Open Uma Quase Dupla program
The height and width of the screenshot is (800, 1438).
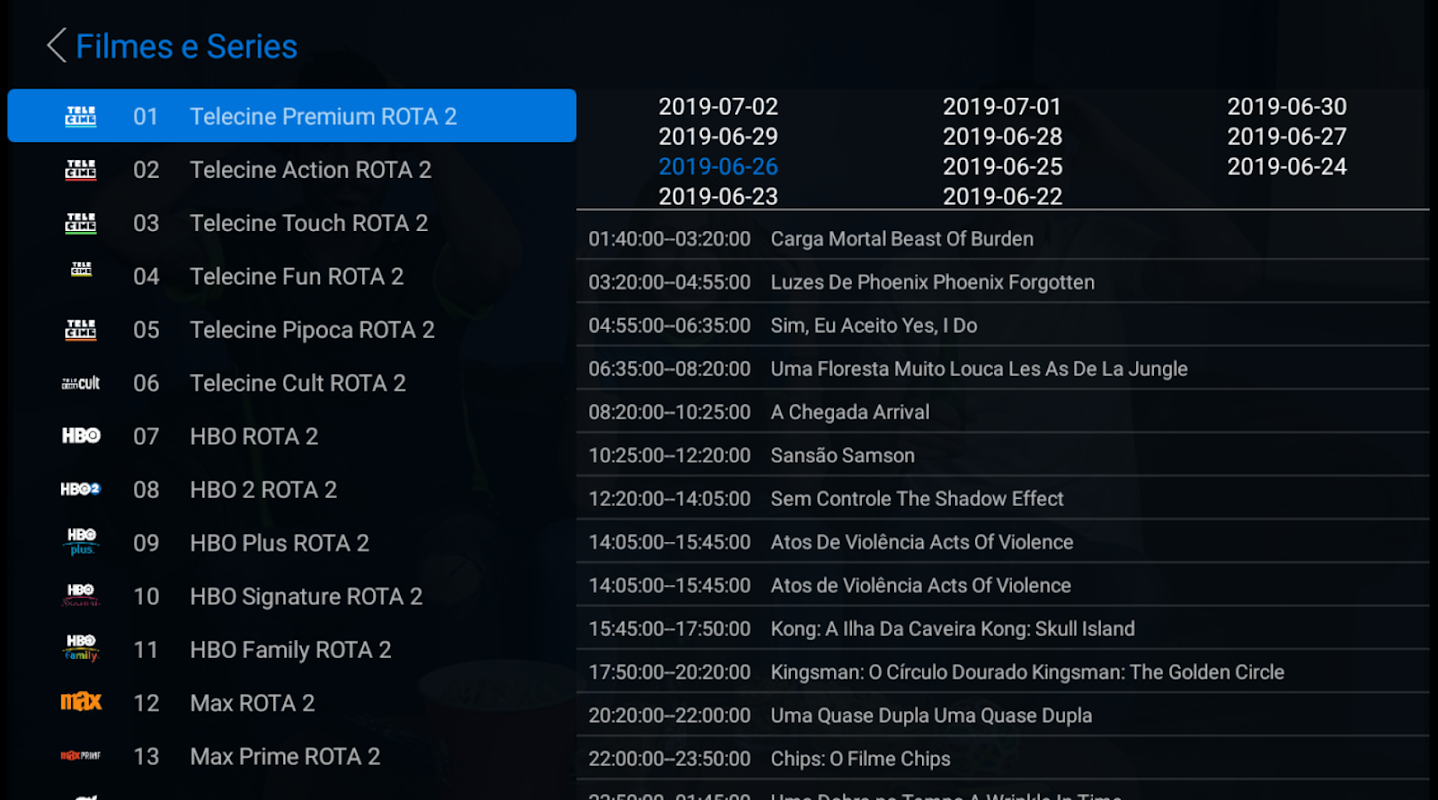1003,715
